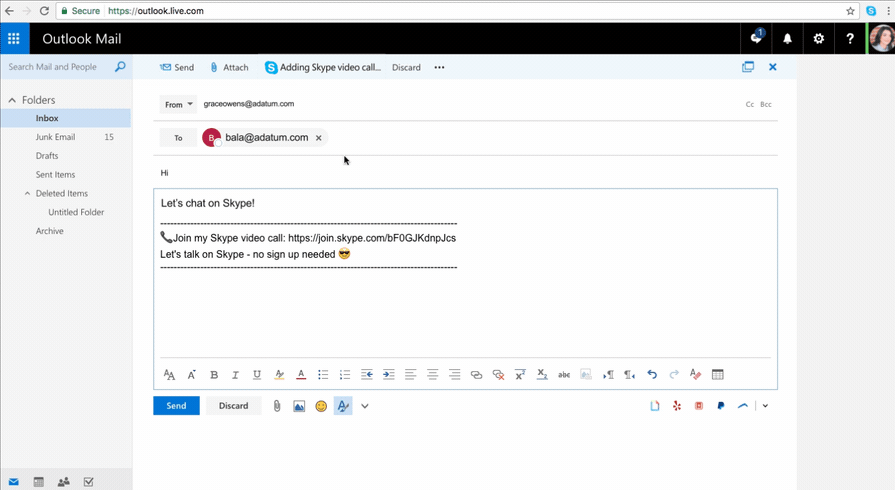Open the help question mark

[850, 38]
